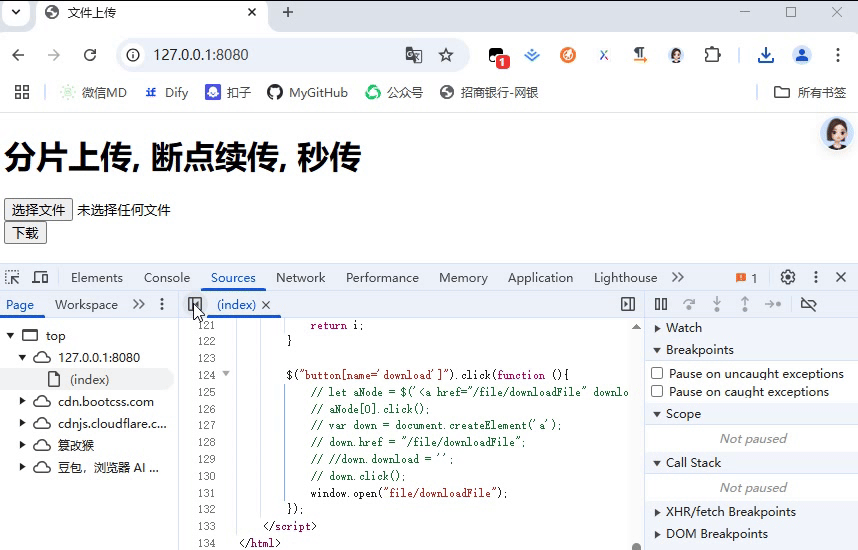858x550 pixels.
Task: Show more navigator tabs chevron
Action: [139, 304]
